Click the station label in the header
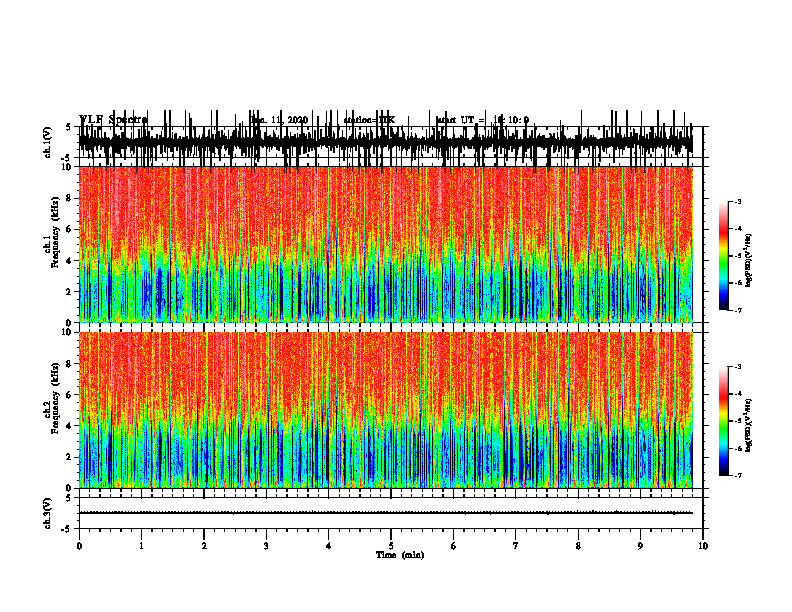 [369, 120]
